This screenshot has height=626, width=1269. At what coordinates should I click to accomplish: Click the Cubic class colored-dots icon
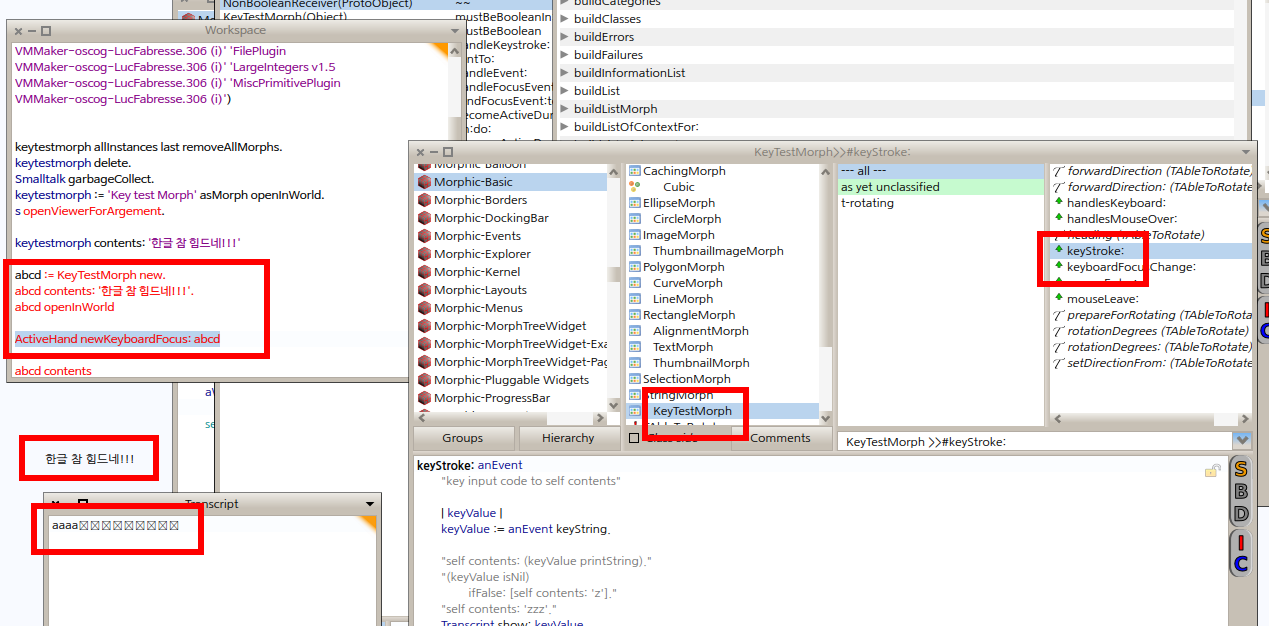(634, 187)
